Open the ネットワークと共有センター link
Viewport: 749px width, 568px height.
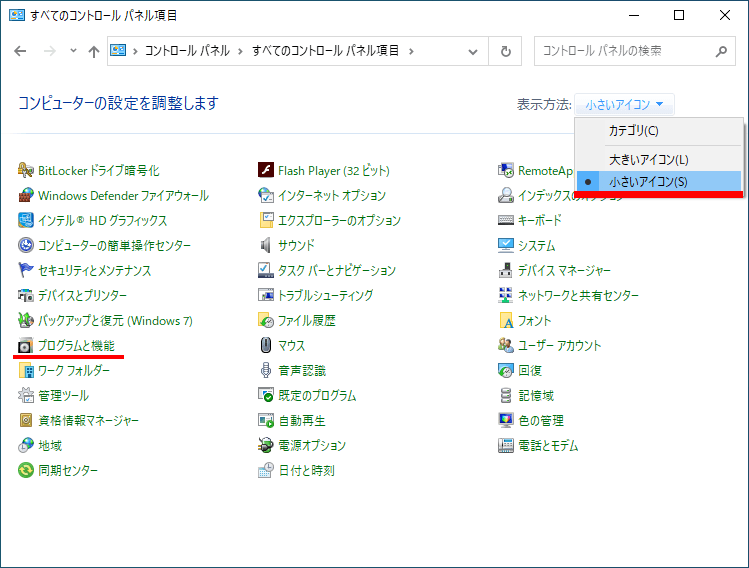point(578,296)
